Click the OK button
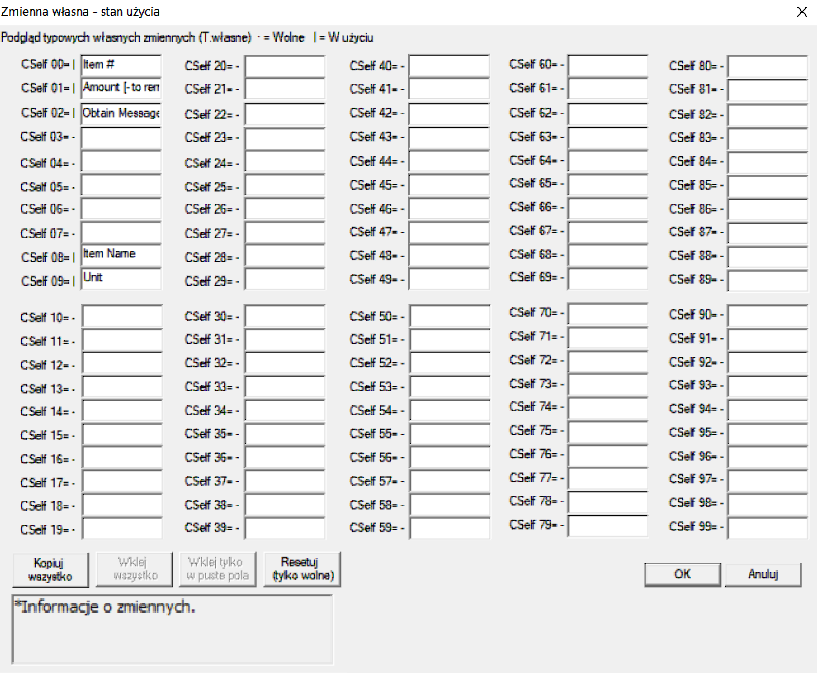 [682, 574]
